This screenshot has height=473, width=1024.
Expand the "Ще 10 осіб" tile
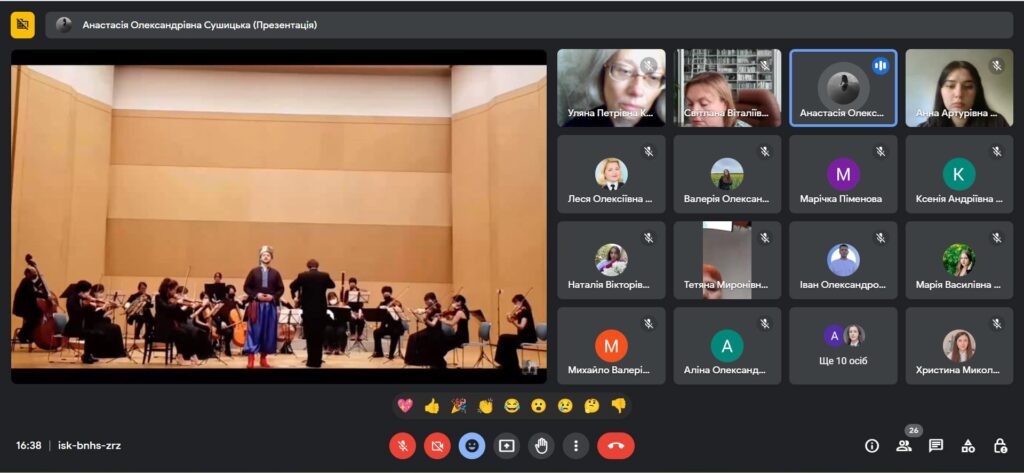tap(843, 346)
